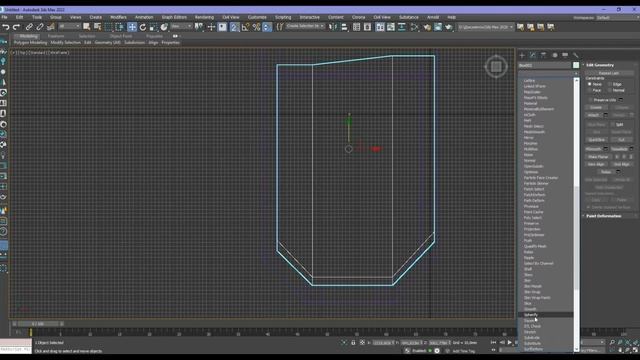Click the Attach button

(594, 116)
